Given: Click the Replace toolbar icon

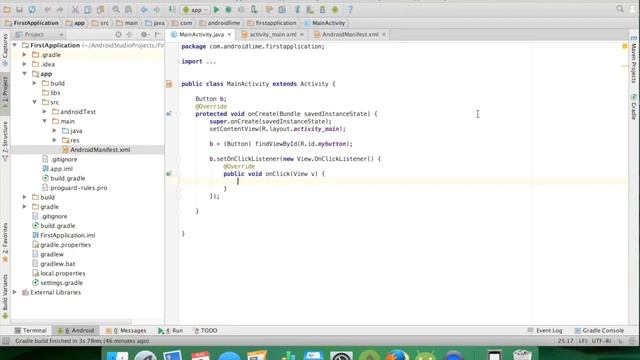Looking at the screenshot, I should [x=128, y=9].
